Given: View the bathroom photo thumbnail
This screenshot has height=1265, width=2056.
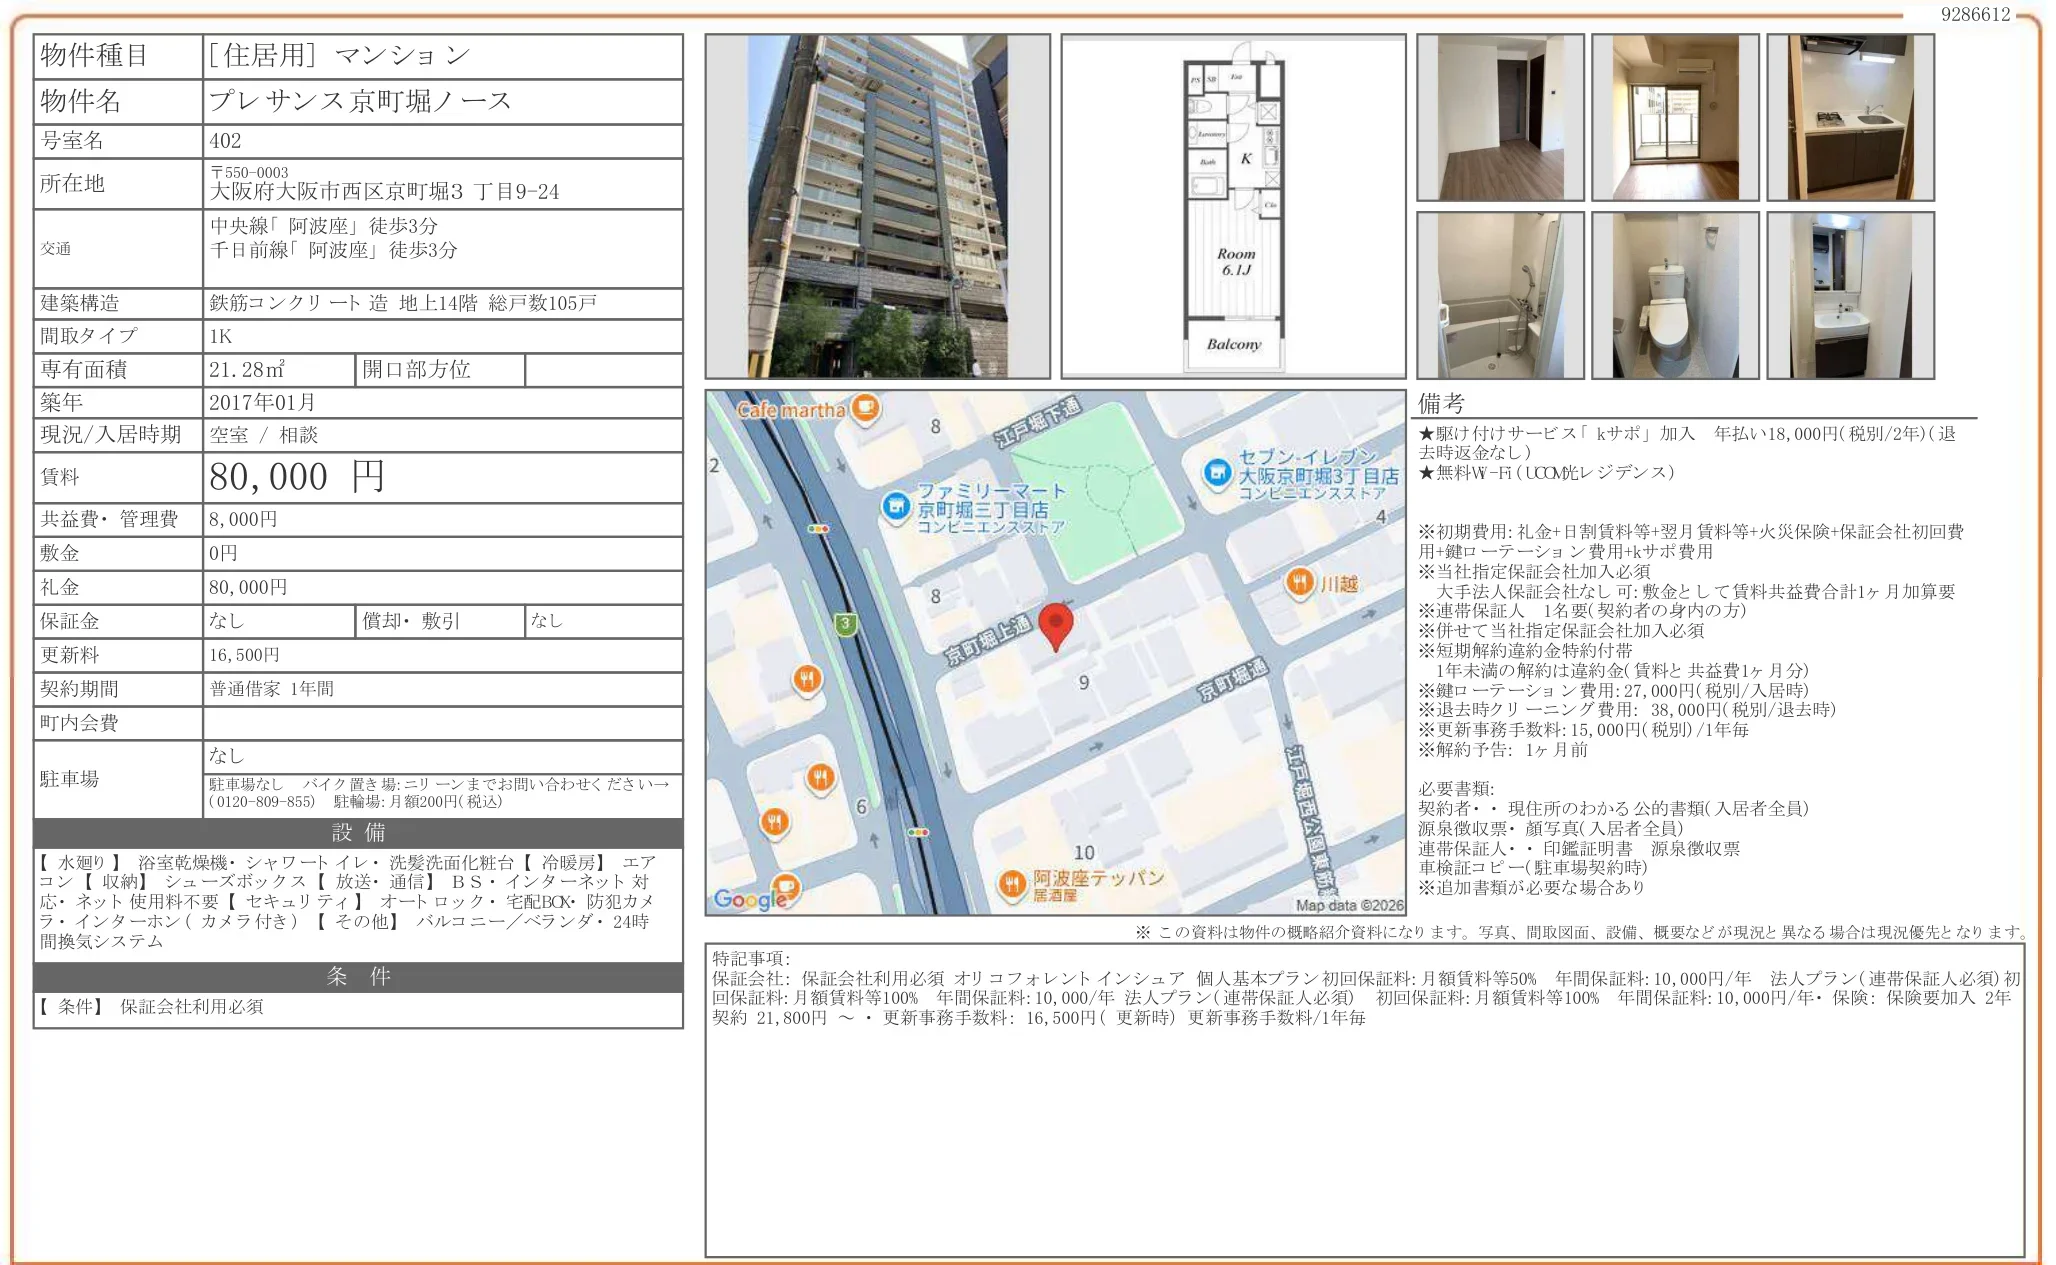Looking at the screenshot, I should pos(1499,295).
